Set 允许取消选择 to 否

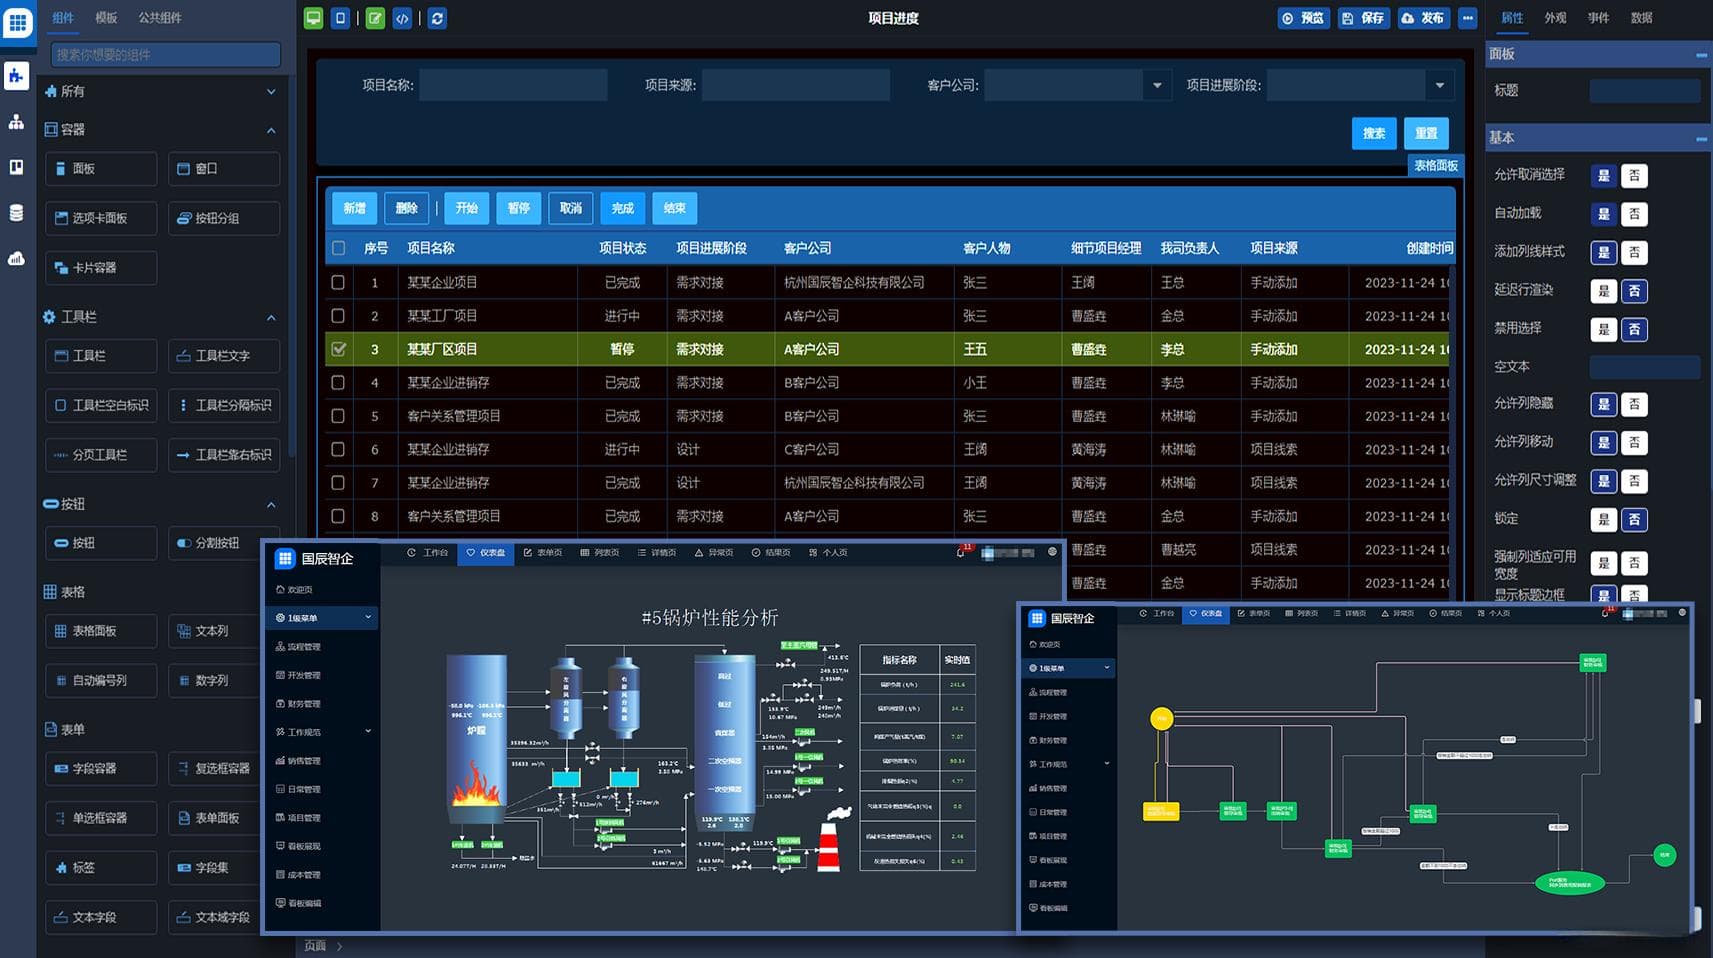(1634, 176)
